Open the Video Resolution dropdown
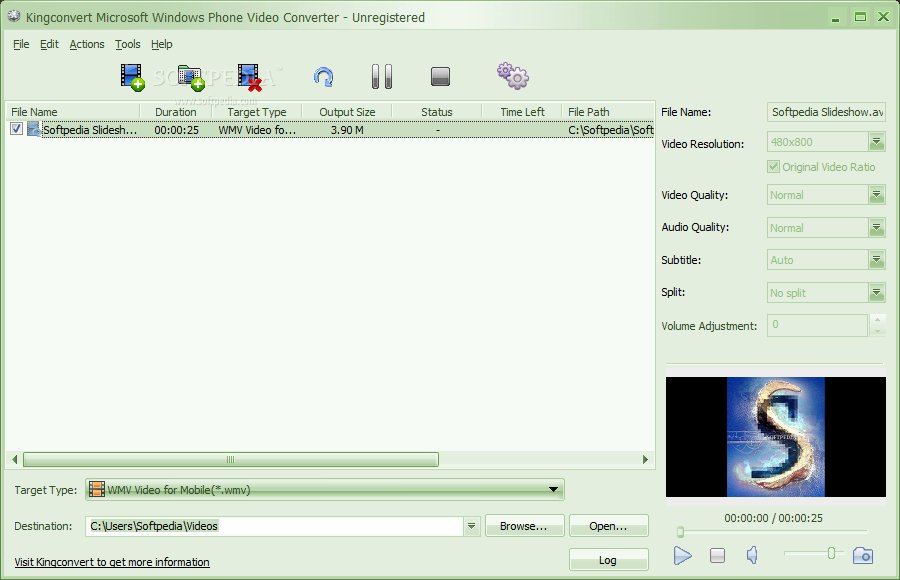The width and height of the screenshot is (900, 580). [876, 142]
